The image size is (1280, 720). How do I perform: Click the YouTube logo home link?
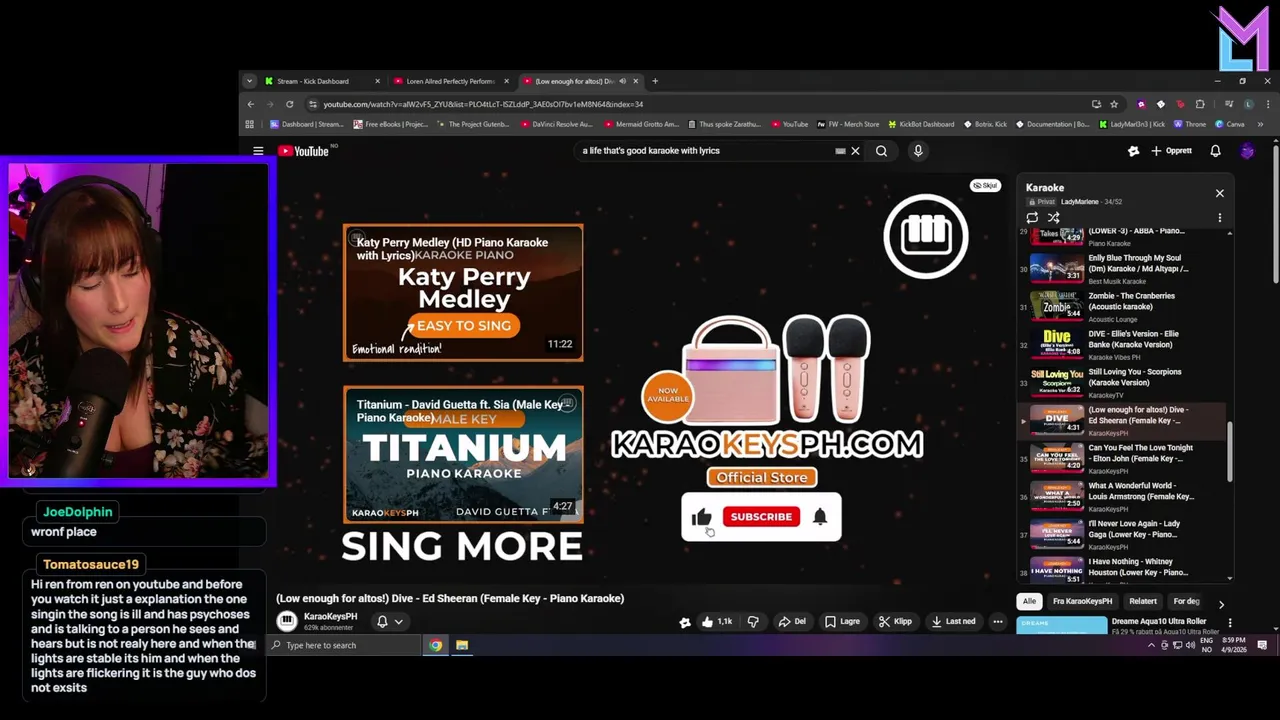click(304, 151)
